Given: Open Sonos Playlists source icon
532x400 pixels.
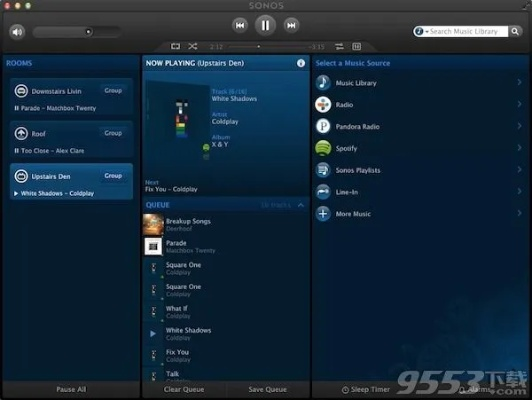Looking at the screenshot, I should coord(323,170).
